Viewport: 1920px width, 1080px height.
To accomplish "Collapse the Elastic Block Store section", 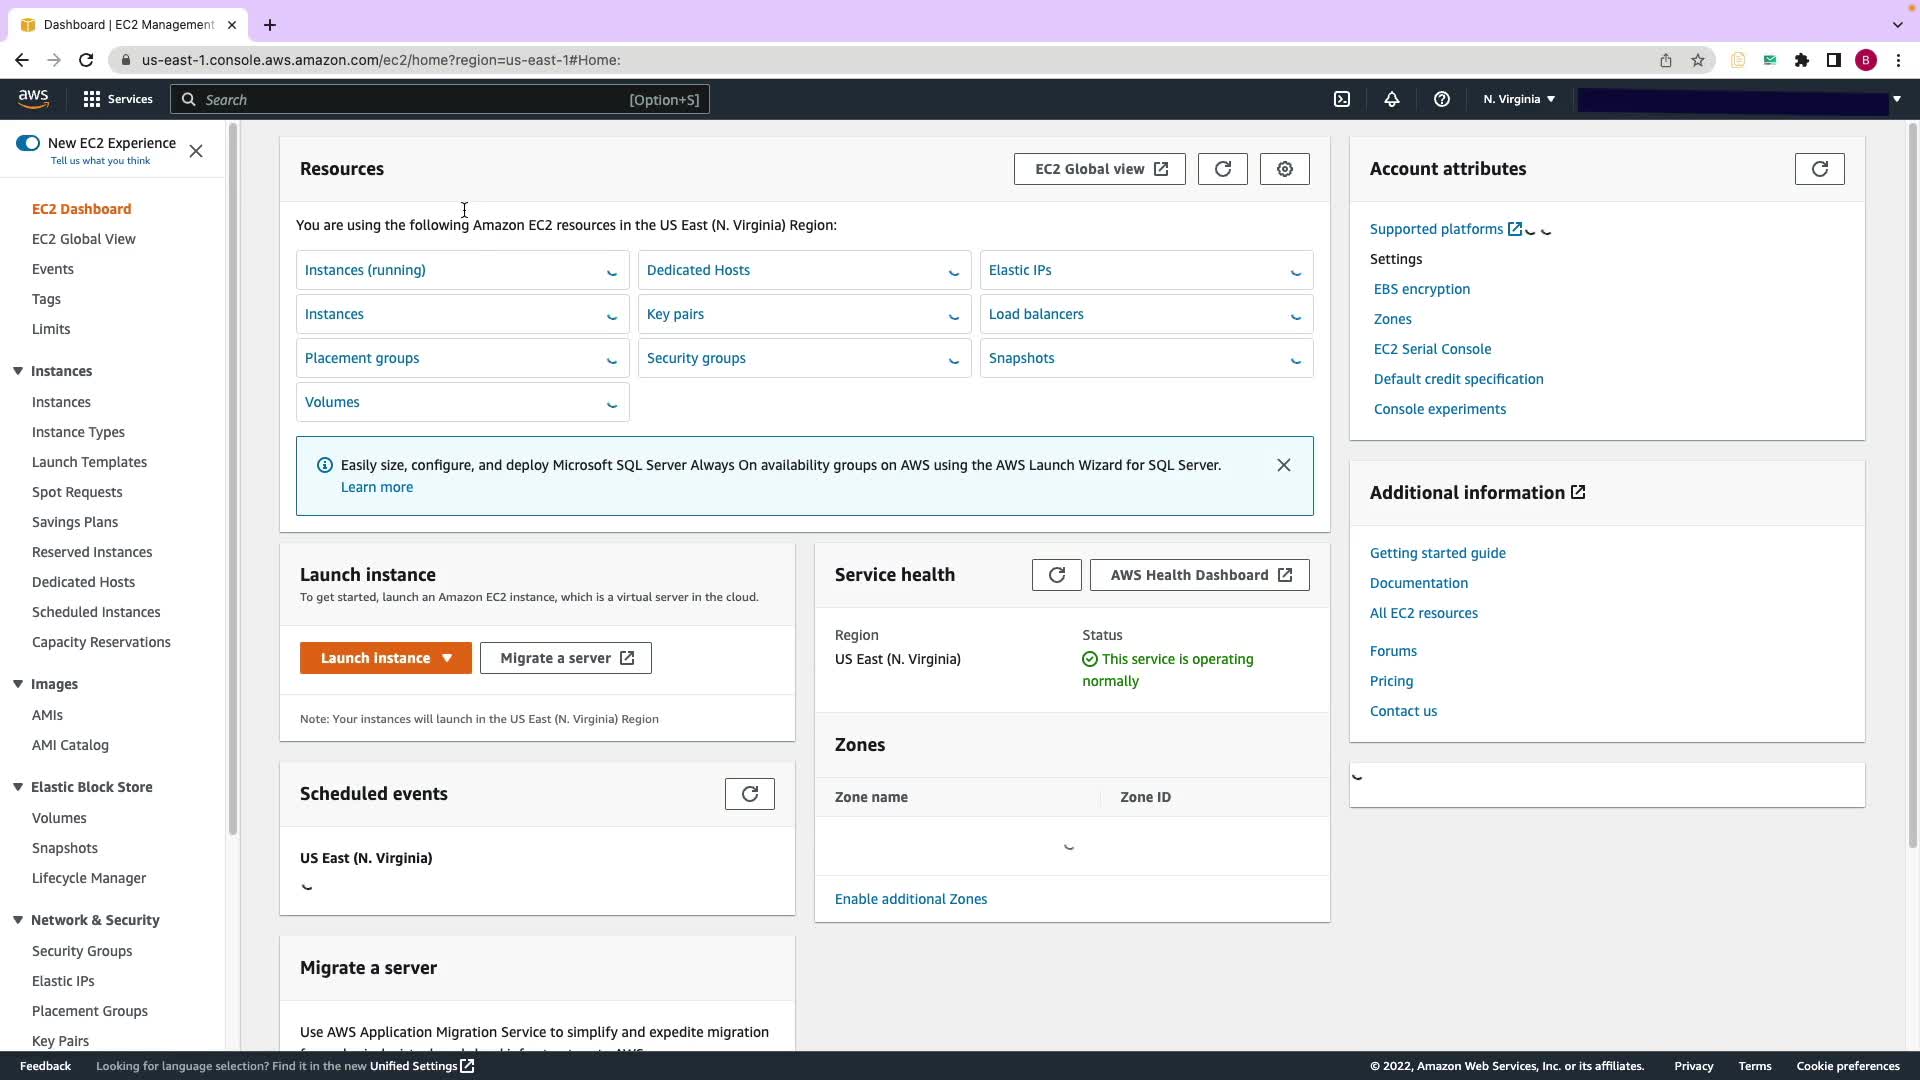I will click(18, 787).
